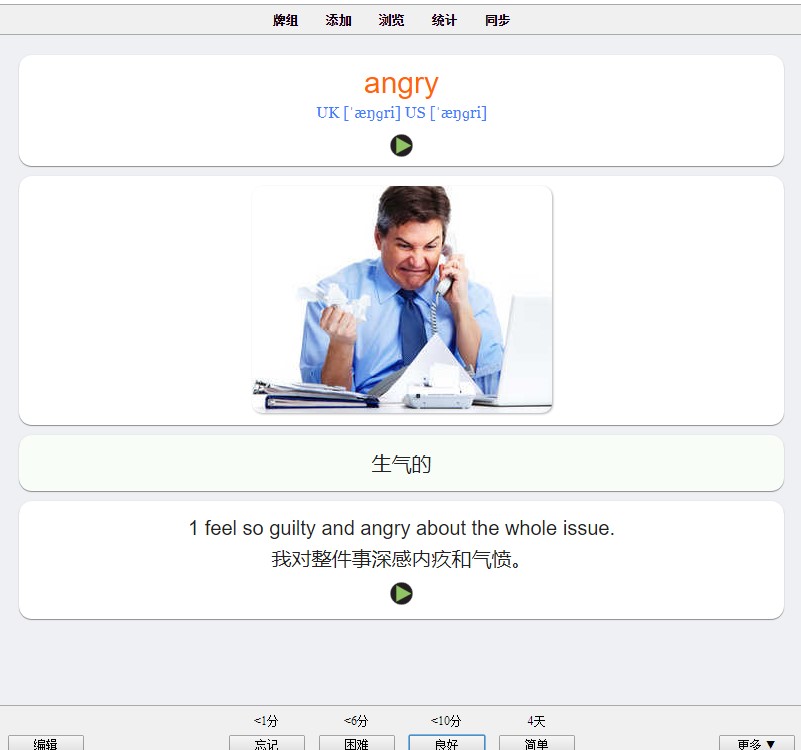
Task: Rate the card 忘记 (again)
Action: point(267,743)
